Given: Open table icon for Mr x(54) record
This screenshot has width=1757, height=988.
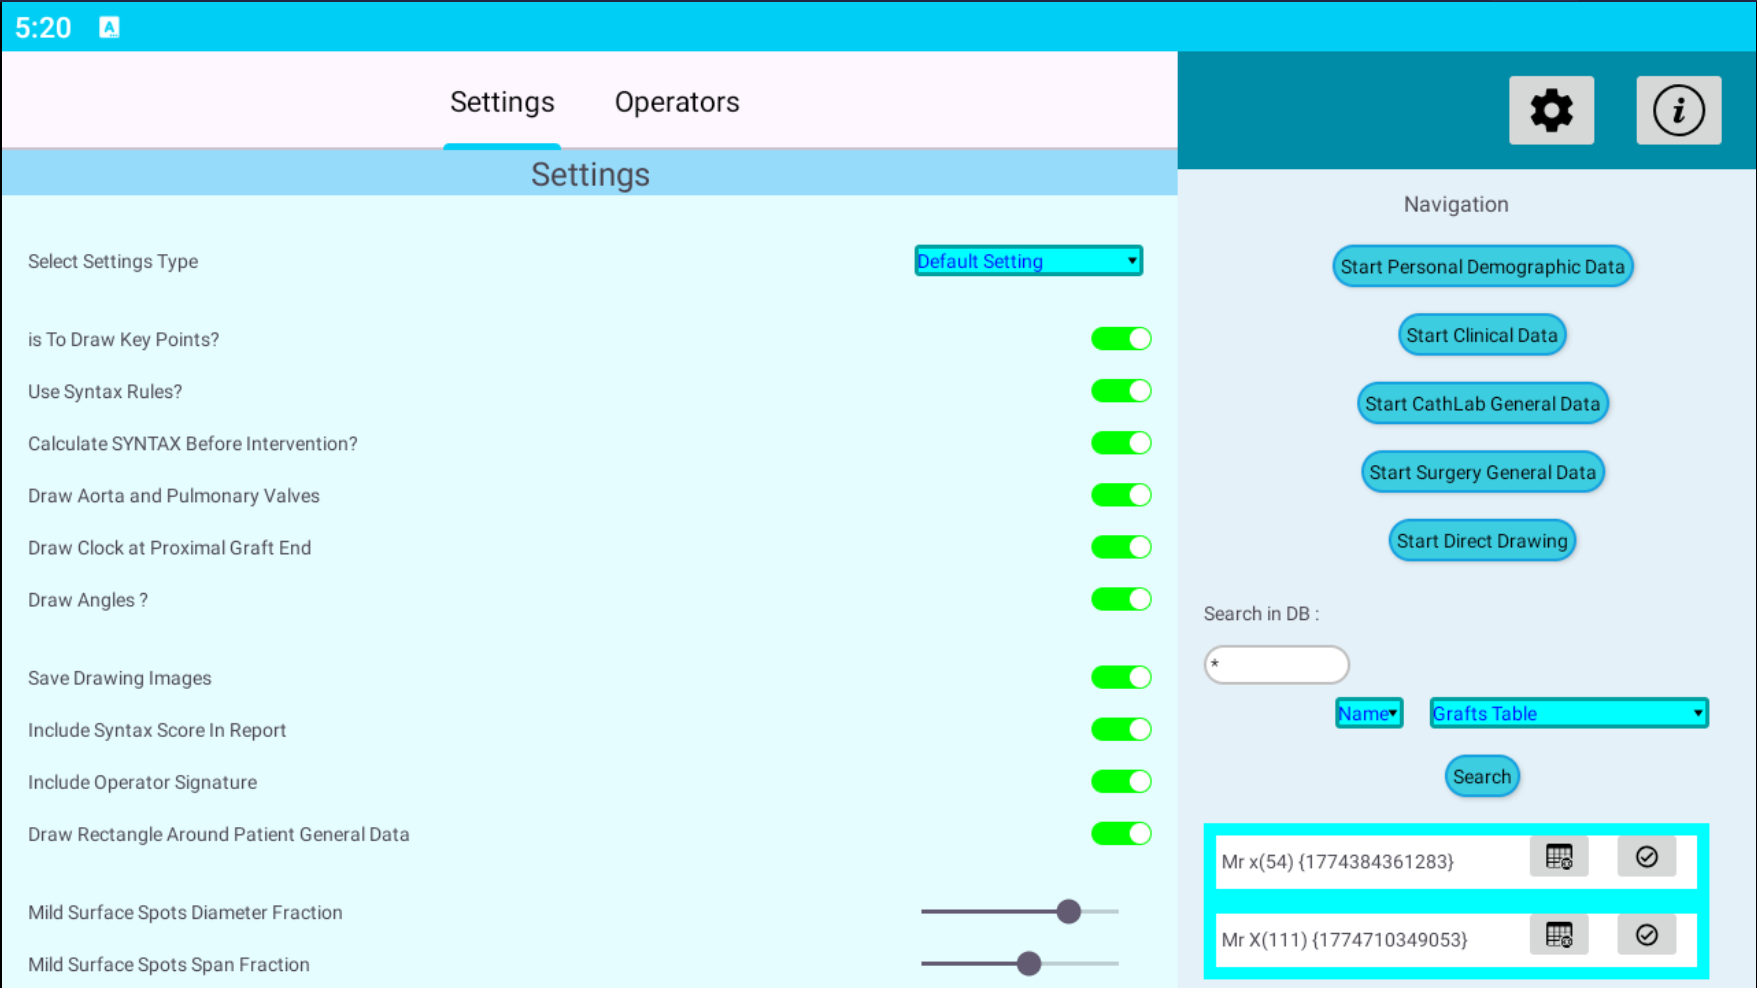Looking at the screenshot, I should 1559,857.
